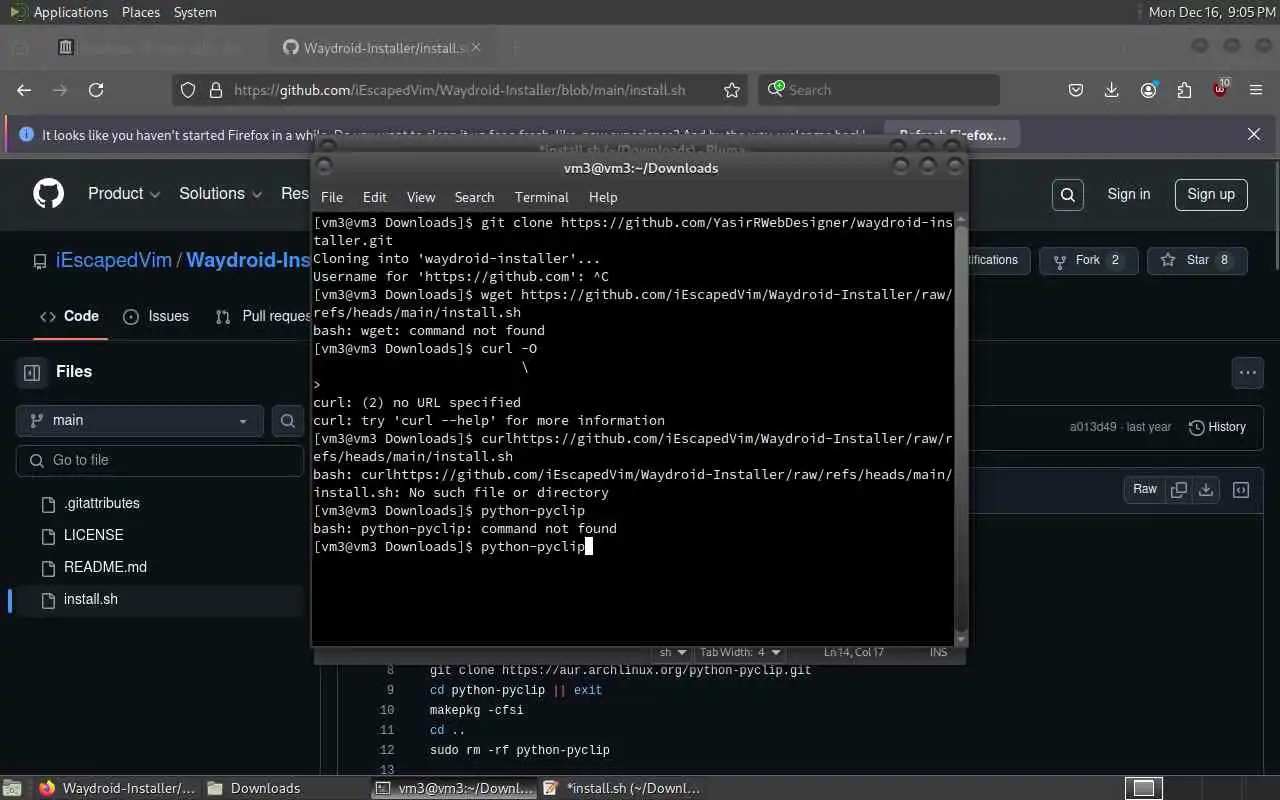1280x800 pixels.
Task: Click the Firefox URL address bar
Action: pyautogui.click(x=460, y=90)
